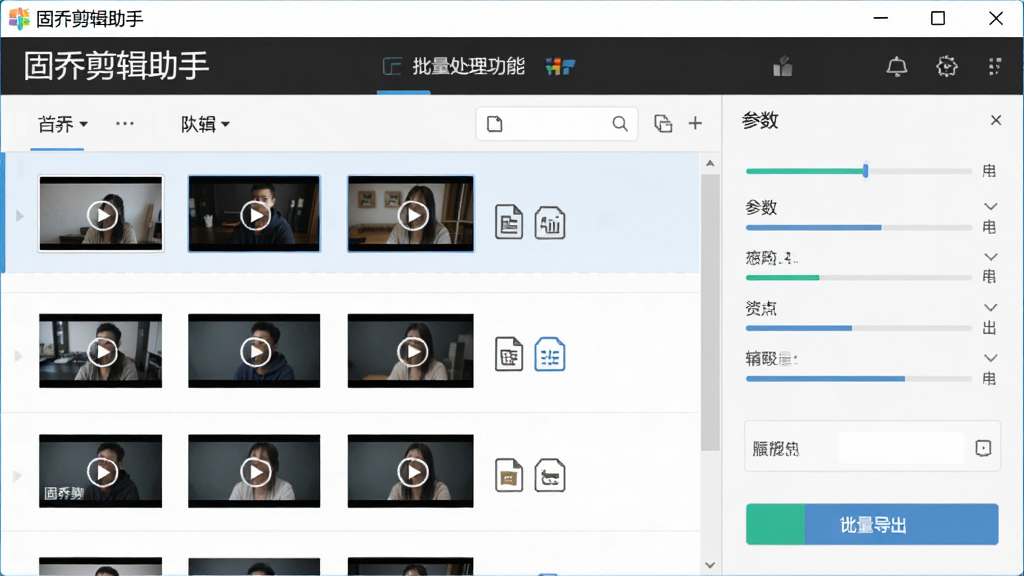Click the square icon right of bottom input
1024x576 pixels.
click(x=984, y=448)
